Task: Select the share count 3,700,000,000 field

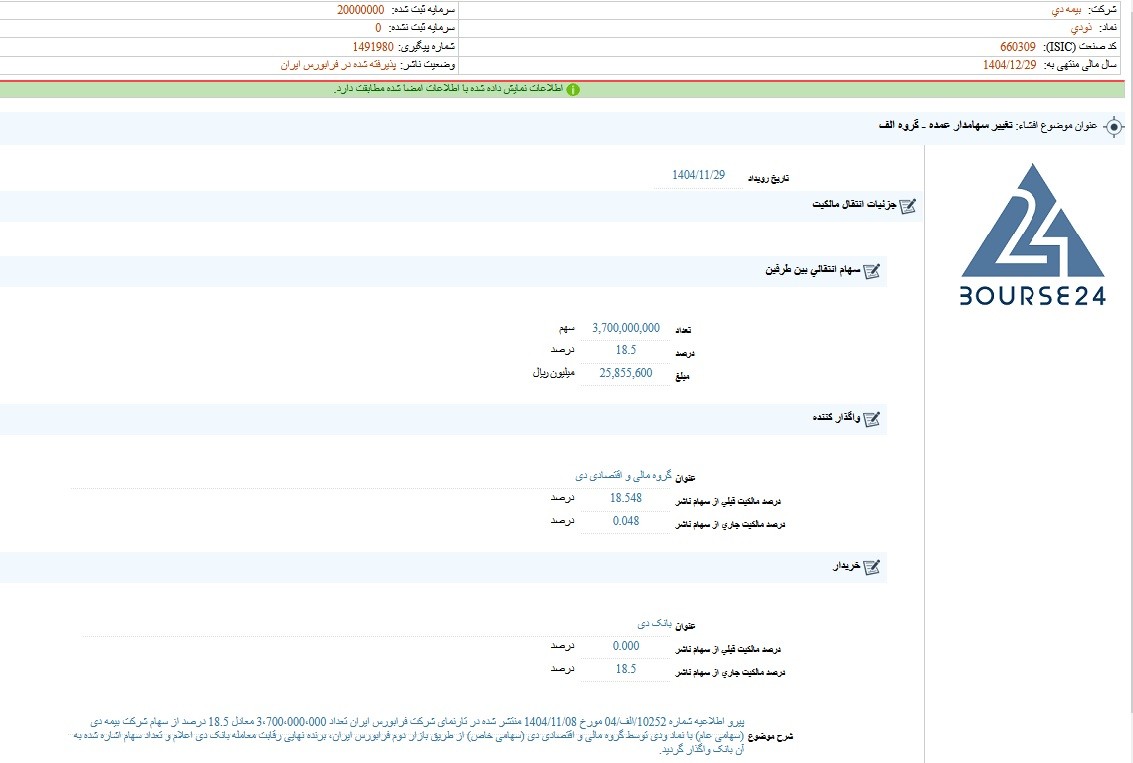Action: pyautogui.click(x=626, y=328)
